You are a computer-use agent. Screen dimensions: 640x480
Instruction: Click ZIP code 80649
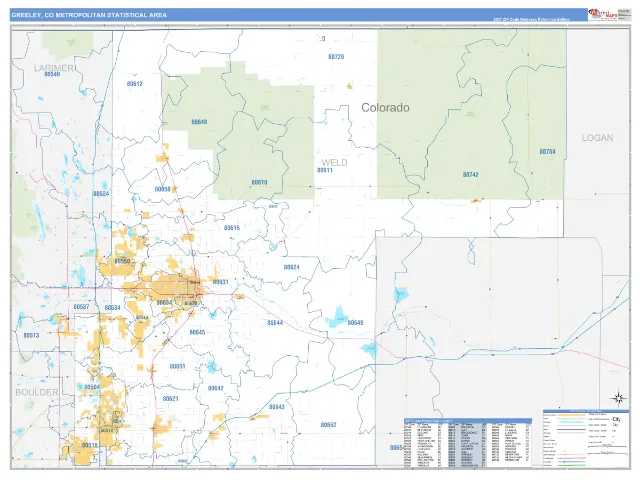pos(355,322)
